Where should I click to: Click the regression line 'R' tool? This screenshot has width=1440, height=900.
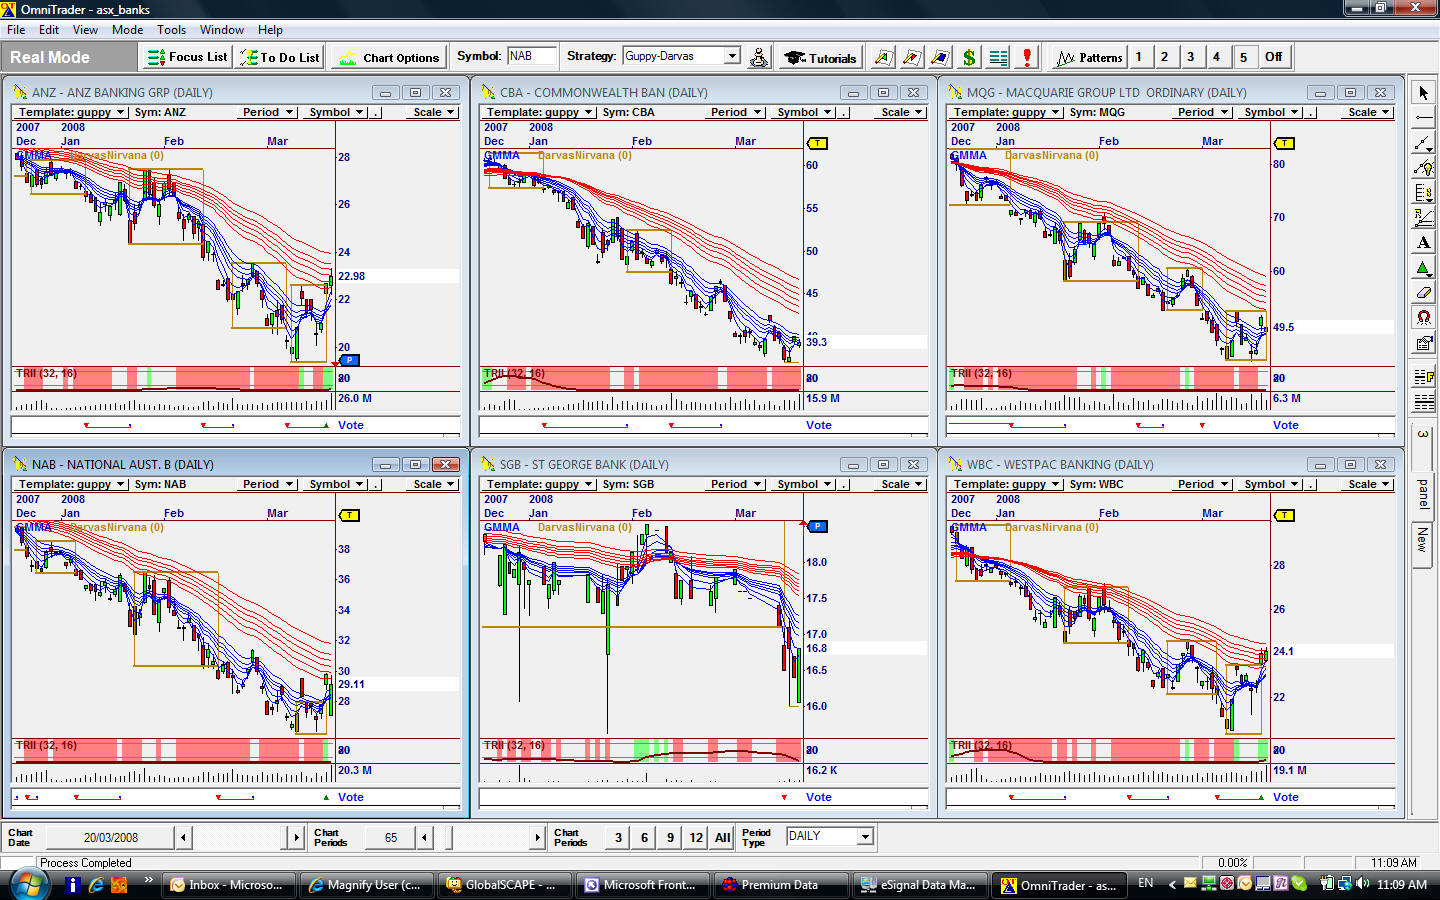(1423, 218)
